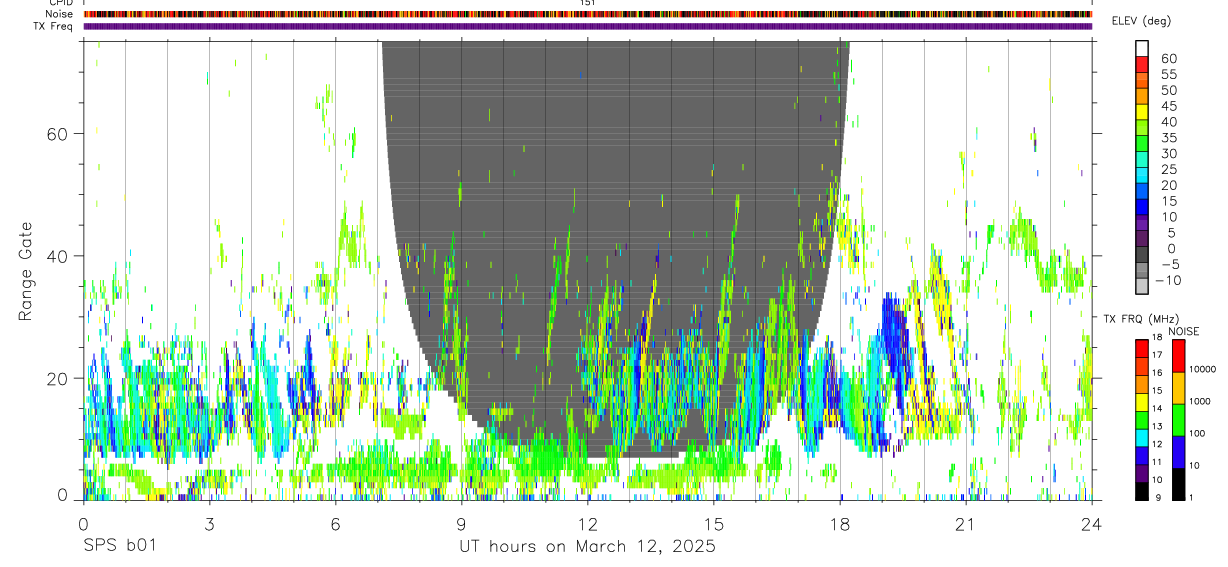Viewport: 1228px width, 567px height.
Task: Click the cyan segment of the TX FRQ colorbar
Action: [x=1142, y=438]
